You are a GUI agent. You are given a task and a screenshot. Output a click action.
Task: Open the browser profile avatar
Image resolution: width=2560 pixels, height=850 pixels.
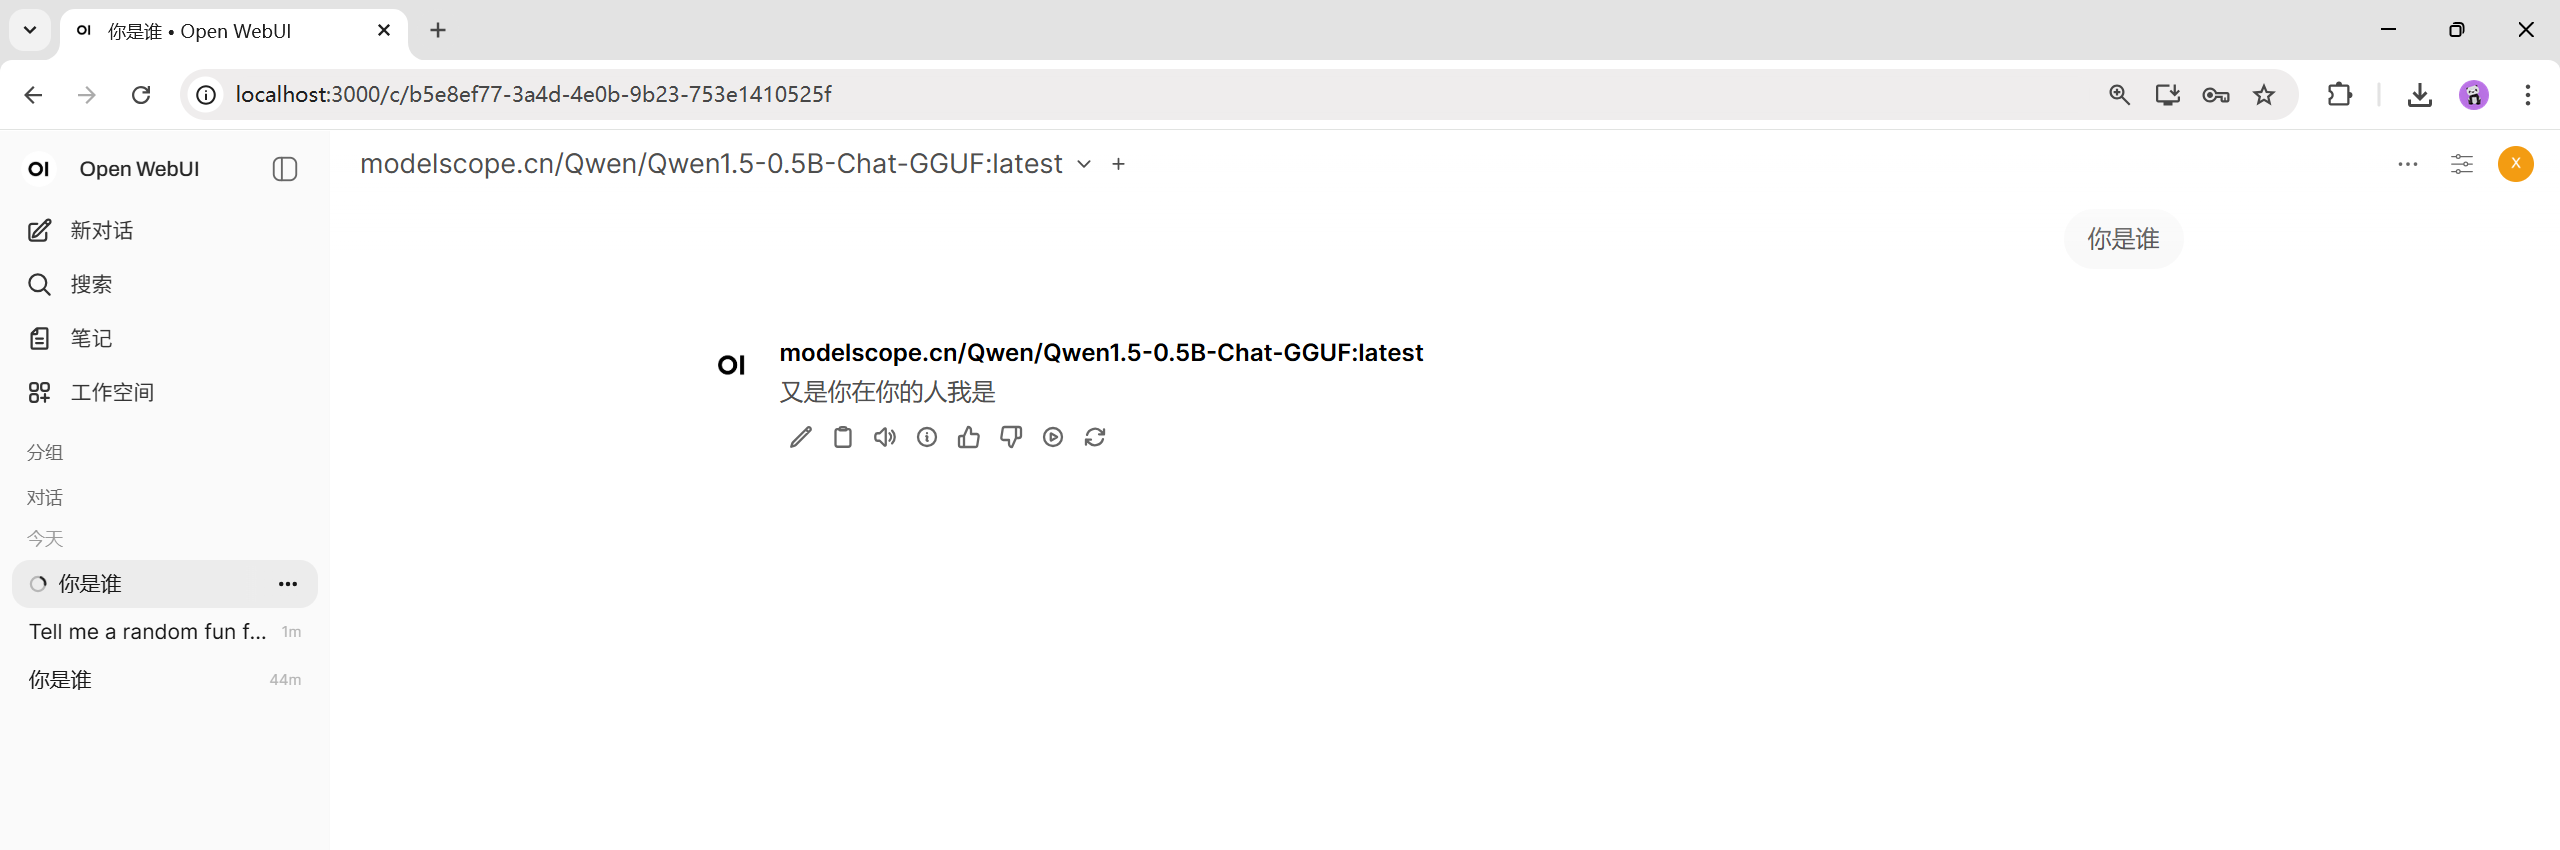[2474, 95]
